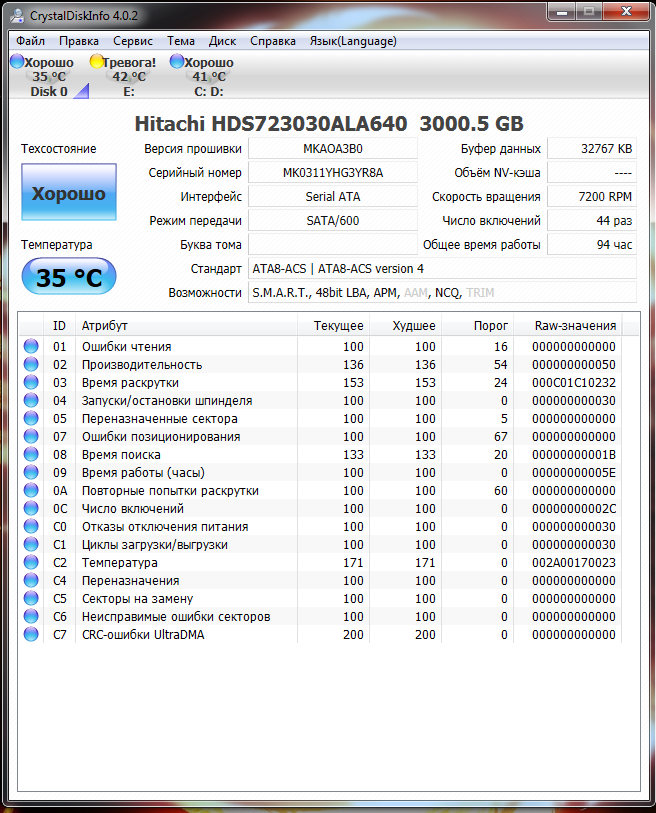Image resolution: width=656 pixels, height=813 pixels.
Task: Click the status orb for Повторные попытки раскрутки
Action: click(x=31, y=490)
